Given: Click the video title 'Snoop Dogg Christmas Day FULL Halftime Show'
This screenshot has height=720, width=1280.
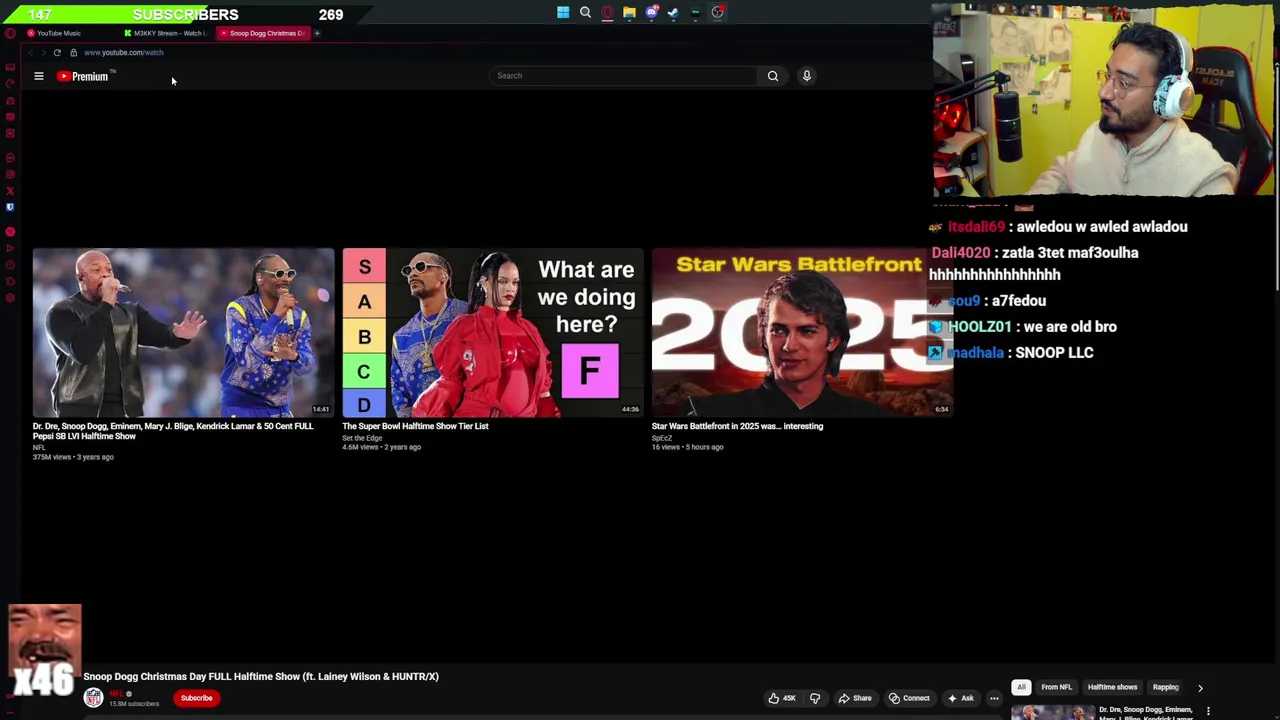Looking at the screenshot, I should 261,676.
